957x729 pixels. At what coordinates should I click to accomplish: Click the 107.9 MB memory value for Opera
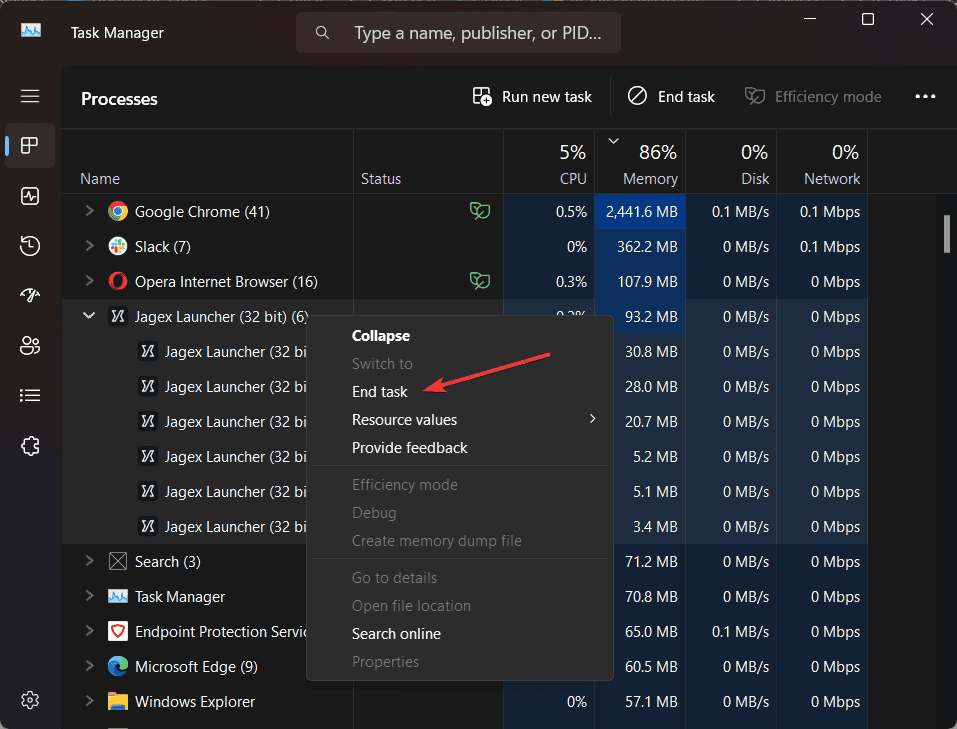[647, 281]
